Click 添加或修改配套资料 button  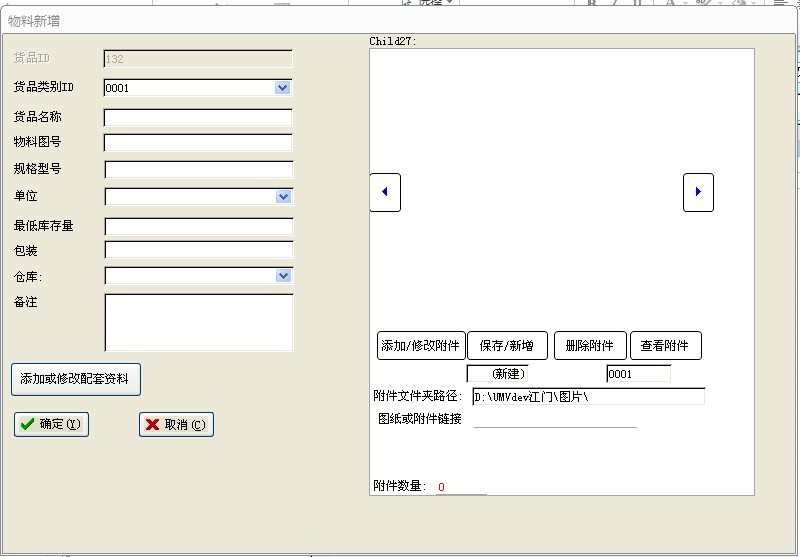tap(76, 379)
